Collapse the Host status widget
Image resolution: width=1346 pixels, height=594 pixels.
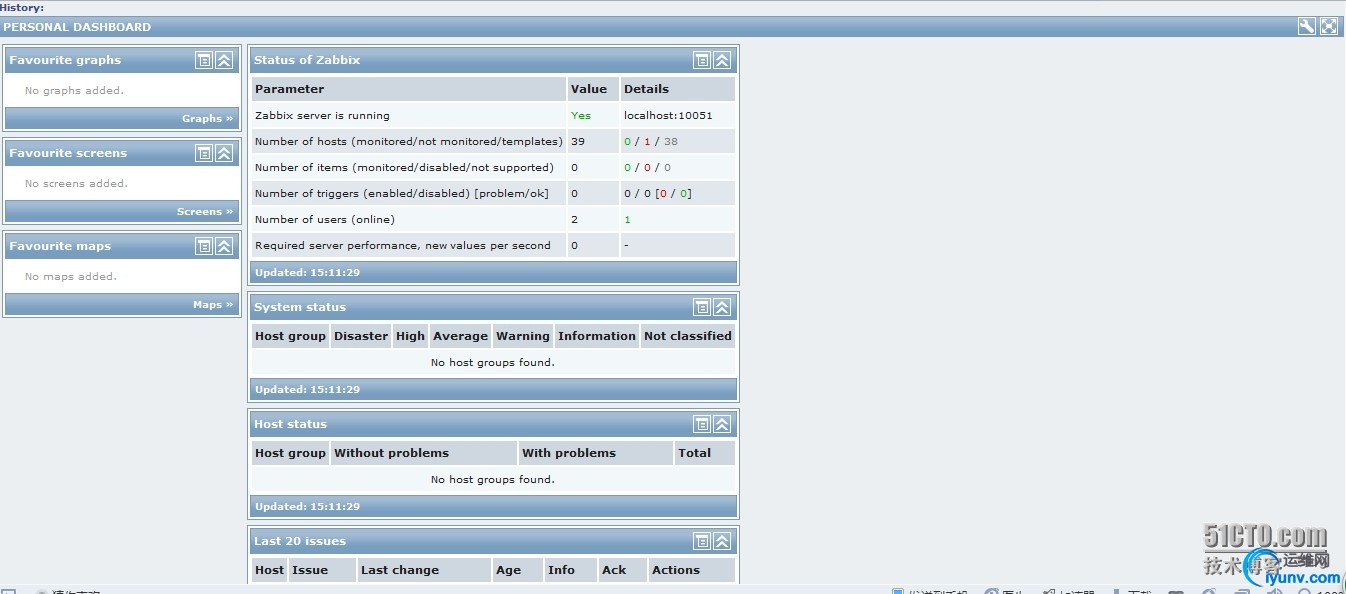pos(722,424)
